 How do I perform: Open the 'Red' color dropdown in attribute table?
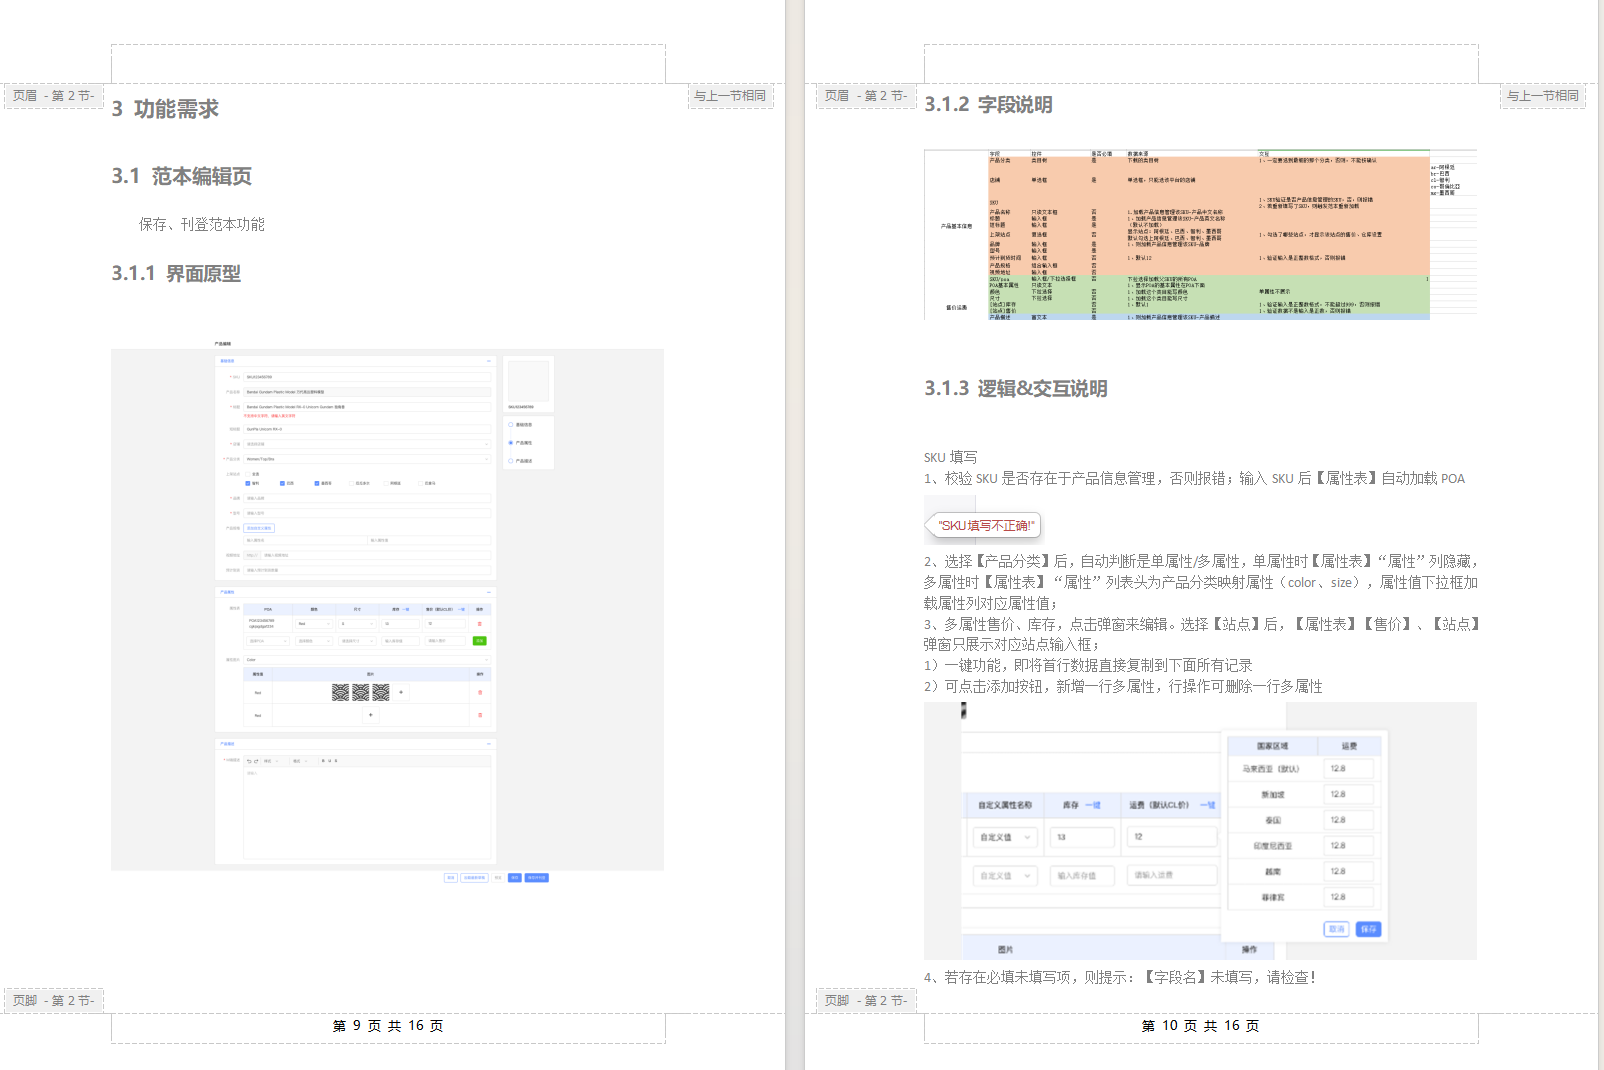314,624
